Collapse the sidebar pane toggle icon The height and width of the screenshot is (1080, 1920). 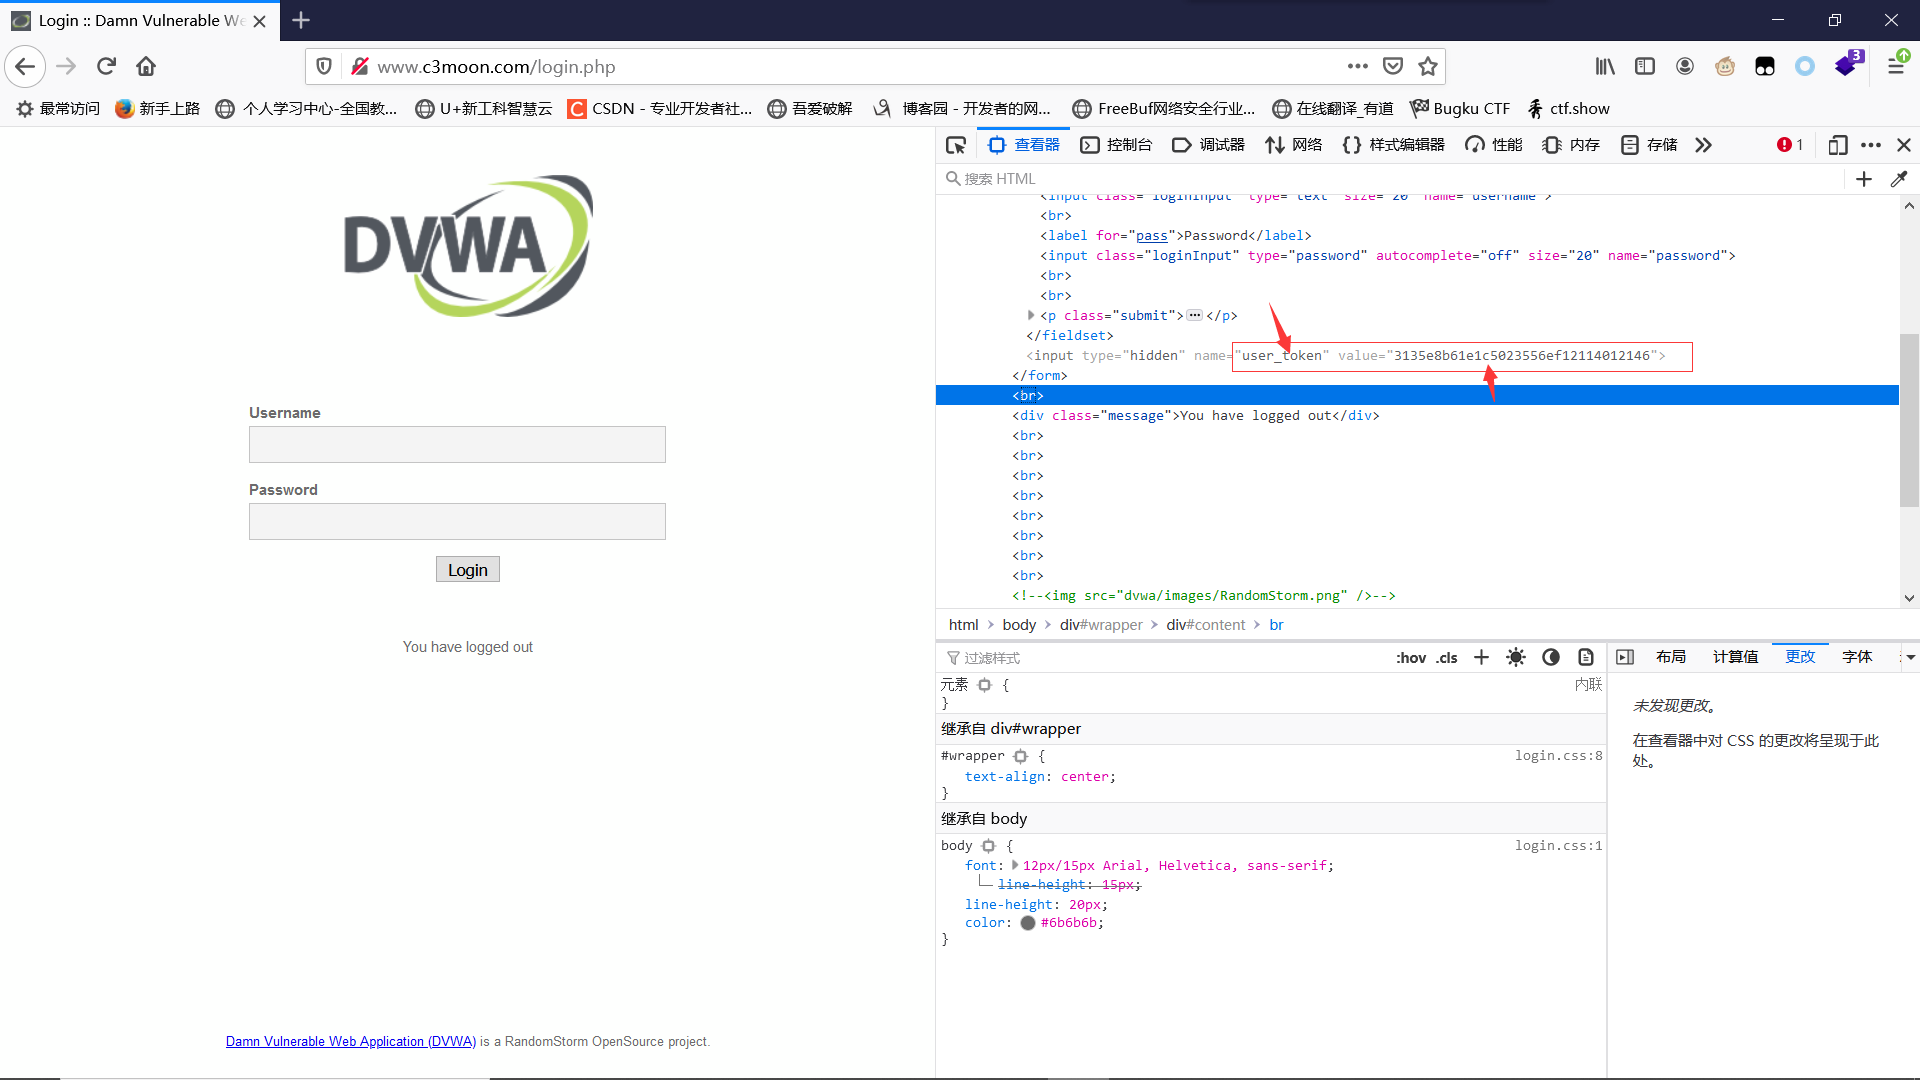coord(1625,657)
